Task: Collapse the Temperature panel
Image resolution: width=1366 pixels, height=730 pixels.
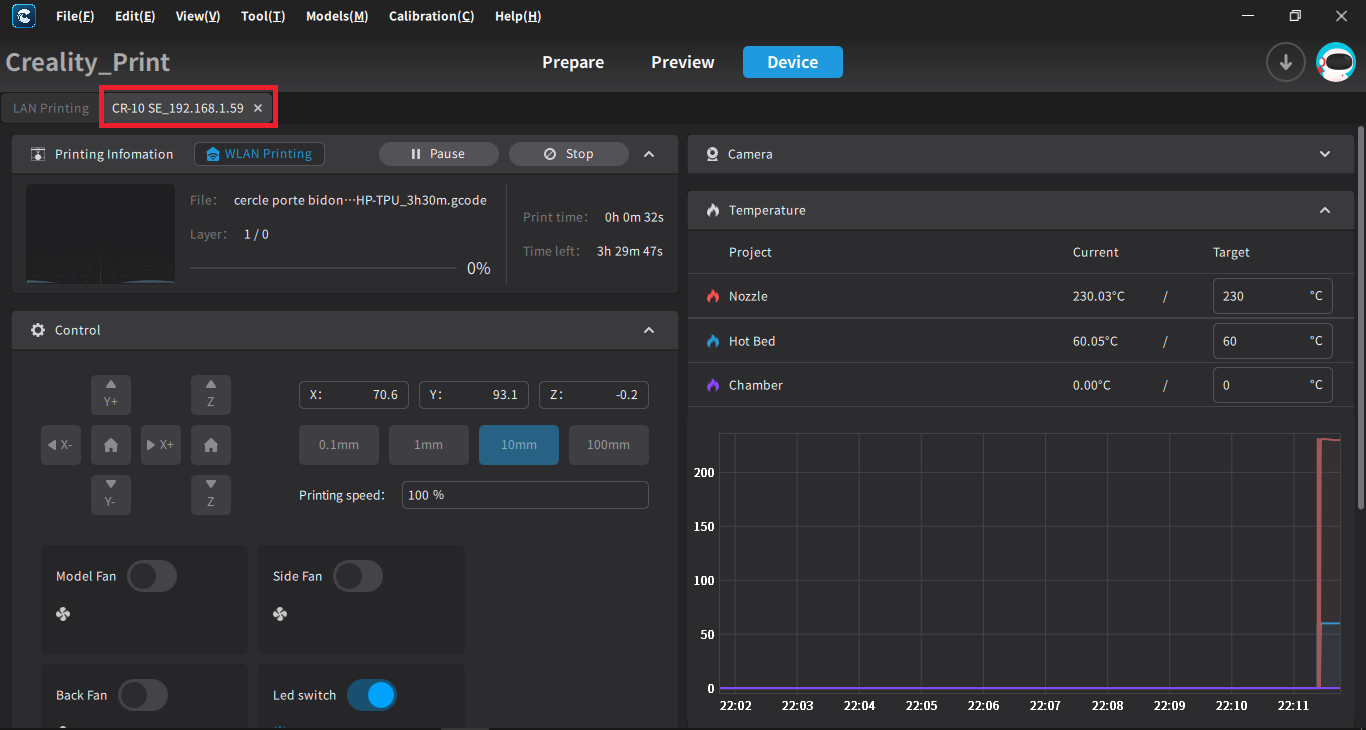Action: point(1325,210)
